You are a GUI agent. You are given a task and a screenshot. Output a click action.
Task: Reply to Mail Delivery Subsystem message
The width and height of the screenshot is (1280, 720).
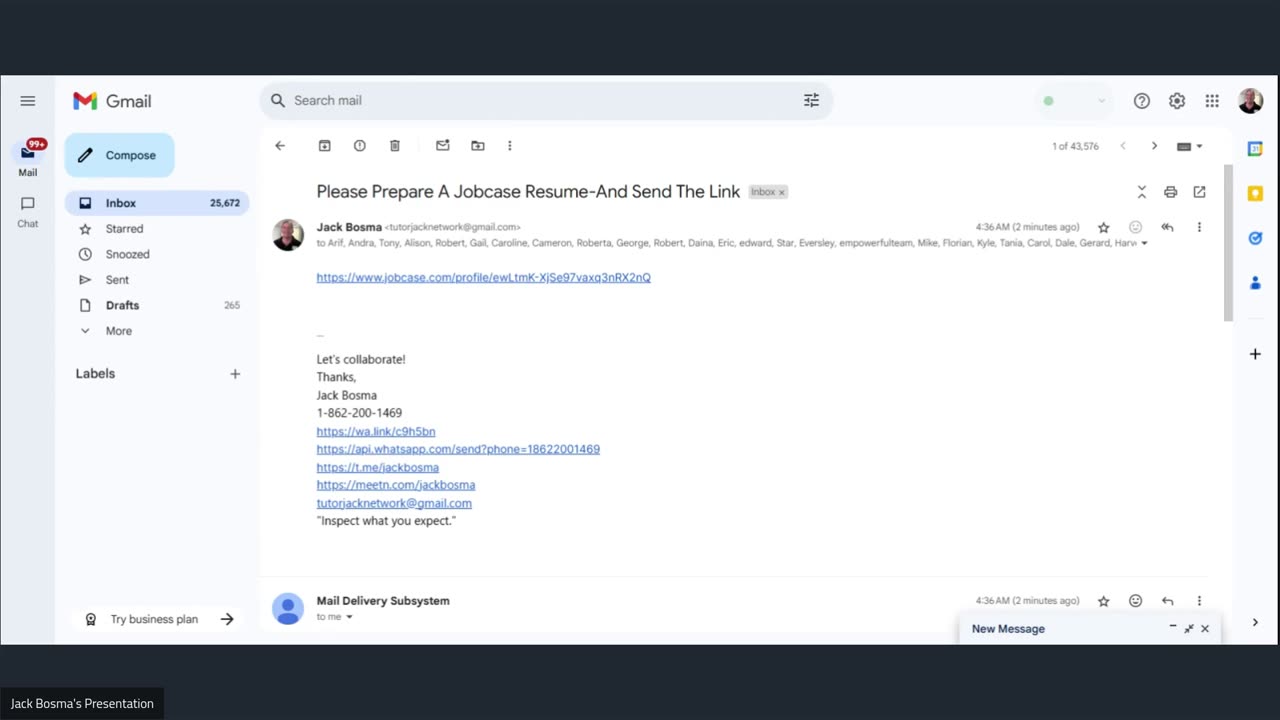(1167, 601)
